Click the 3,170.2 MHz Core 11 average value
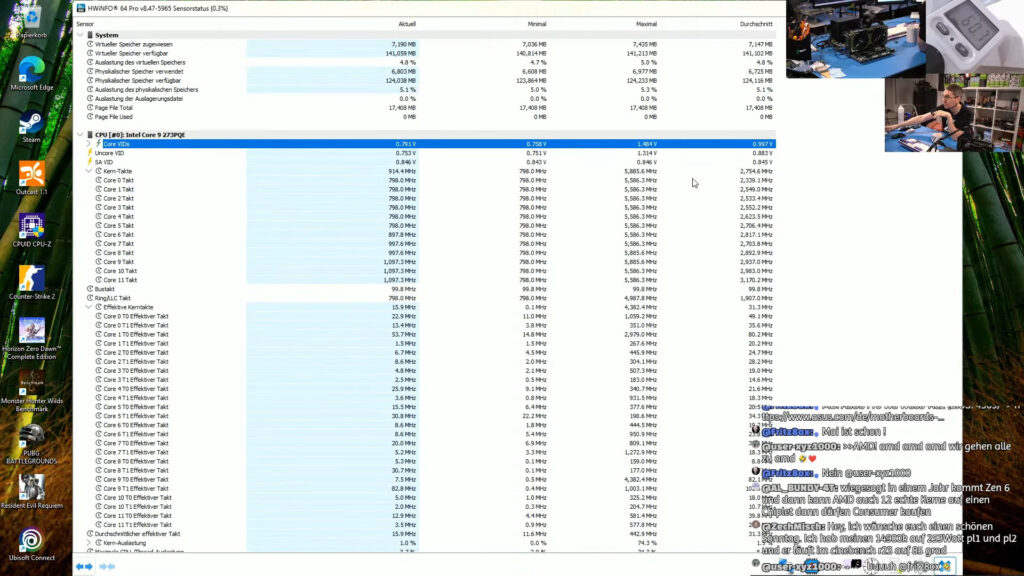 click(756, 280)
